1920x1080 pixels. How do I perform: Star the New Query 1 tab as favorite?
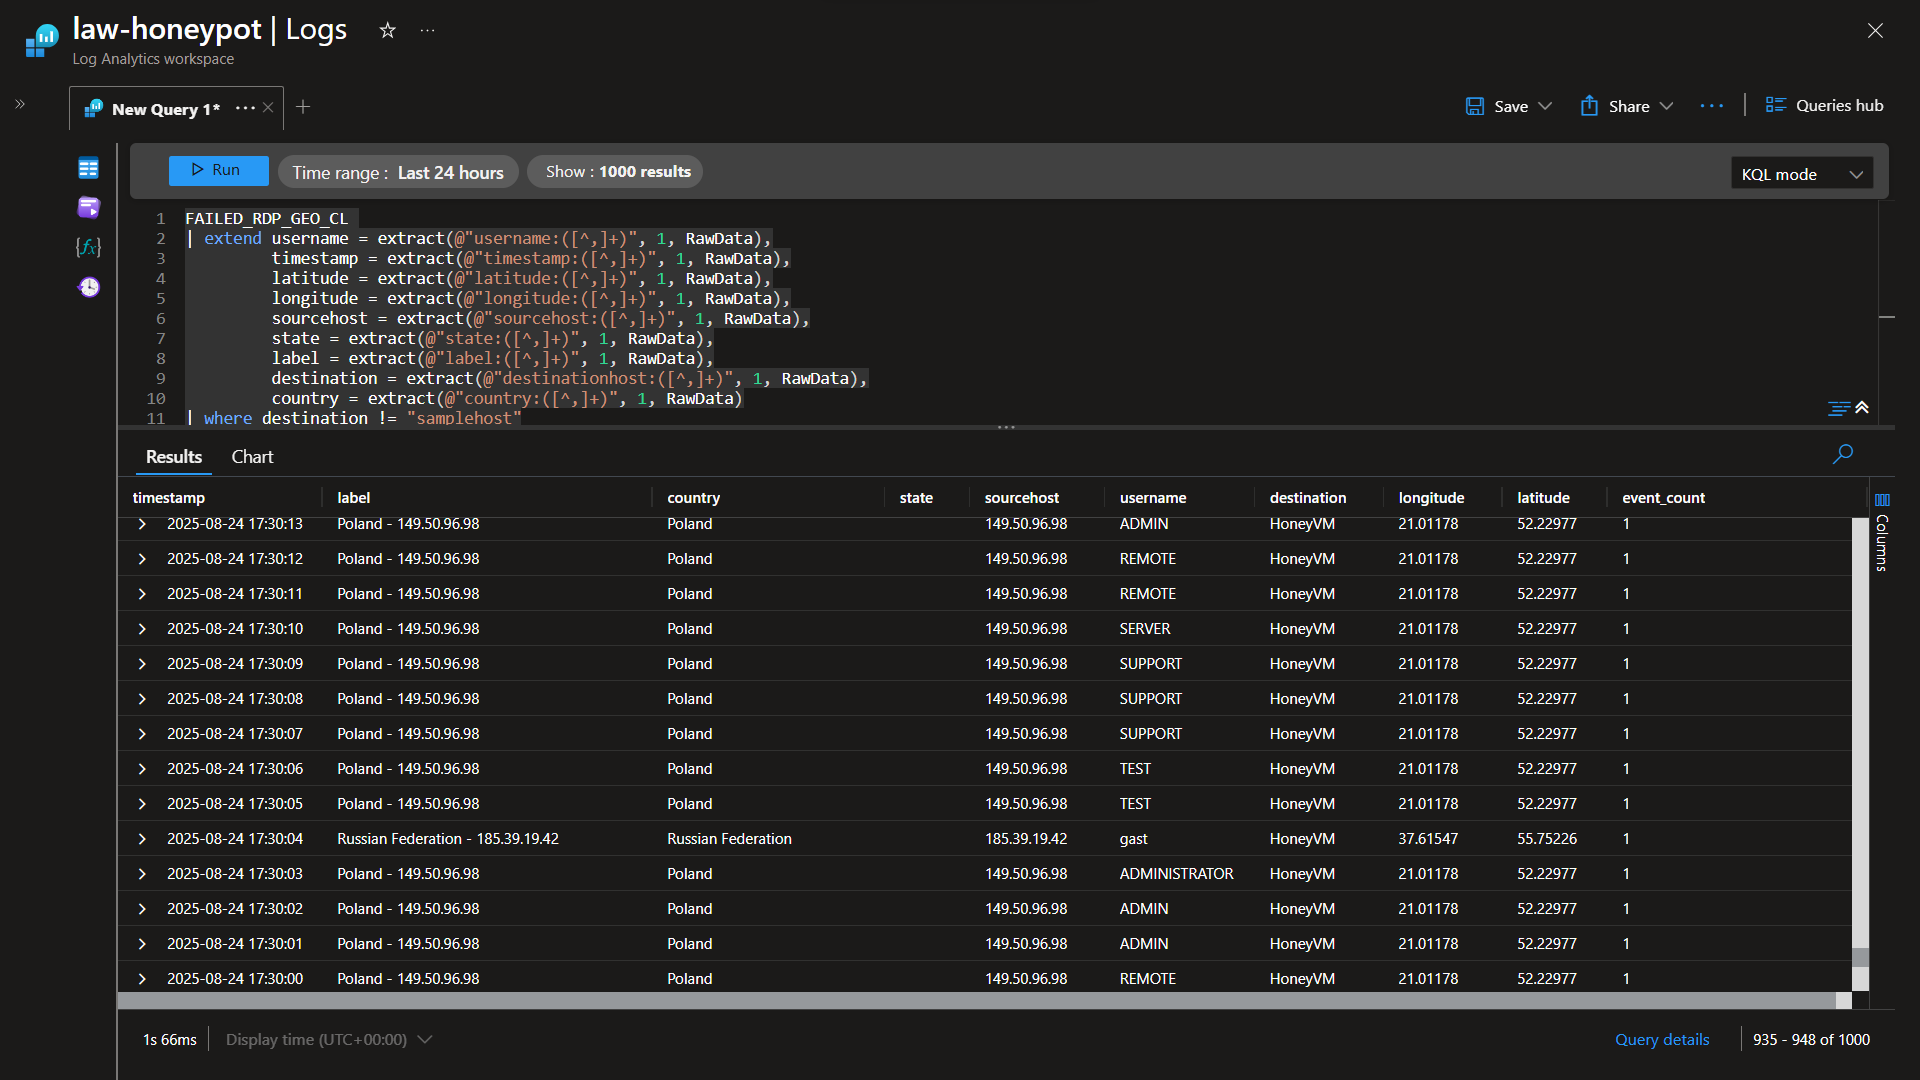387,30
